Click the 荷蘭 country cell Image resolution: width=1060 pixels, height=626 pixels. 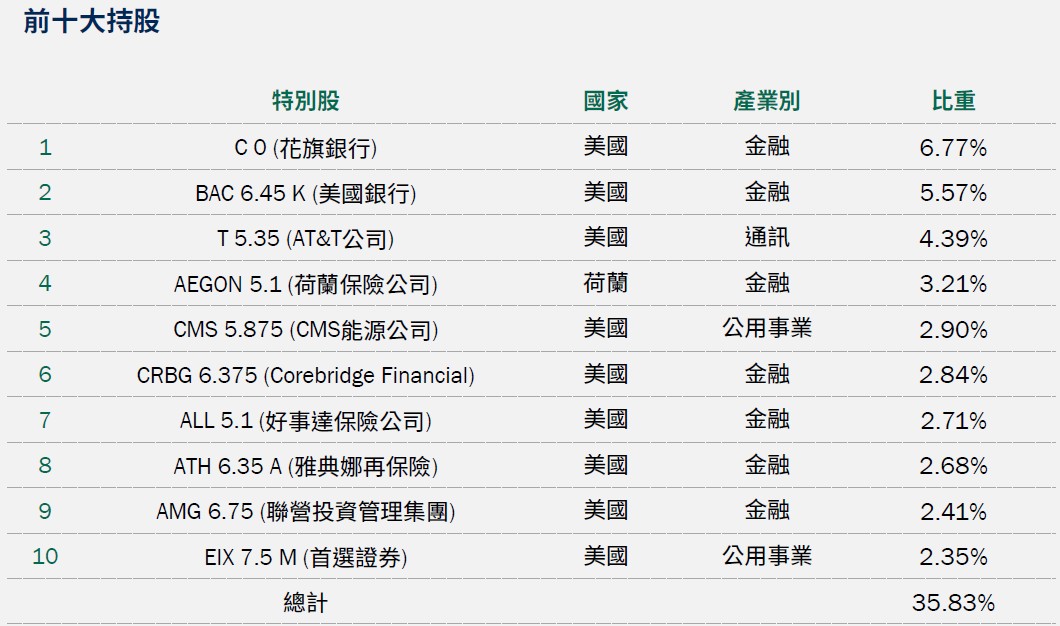coord(605,284)
